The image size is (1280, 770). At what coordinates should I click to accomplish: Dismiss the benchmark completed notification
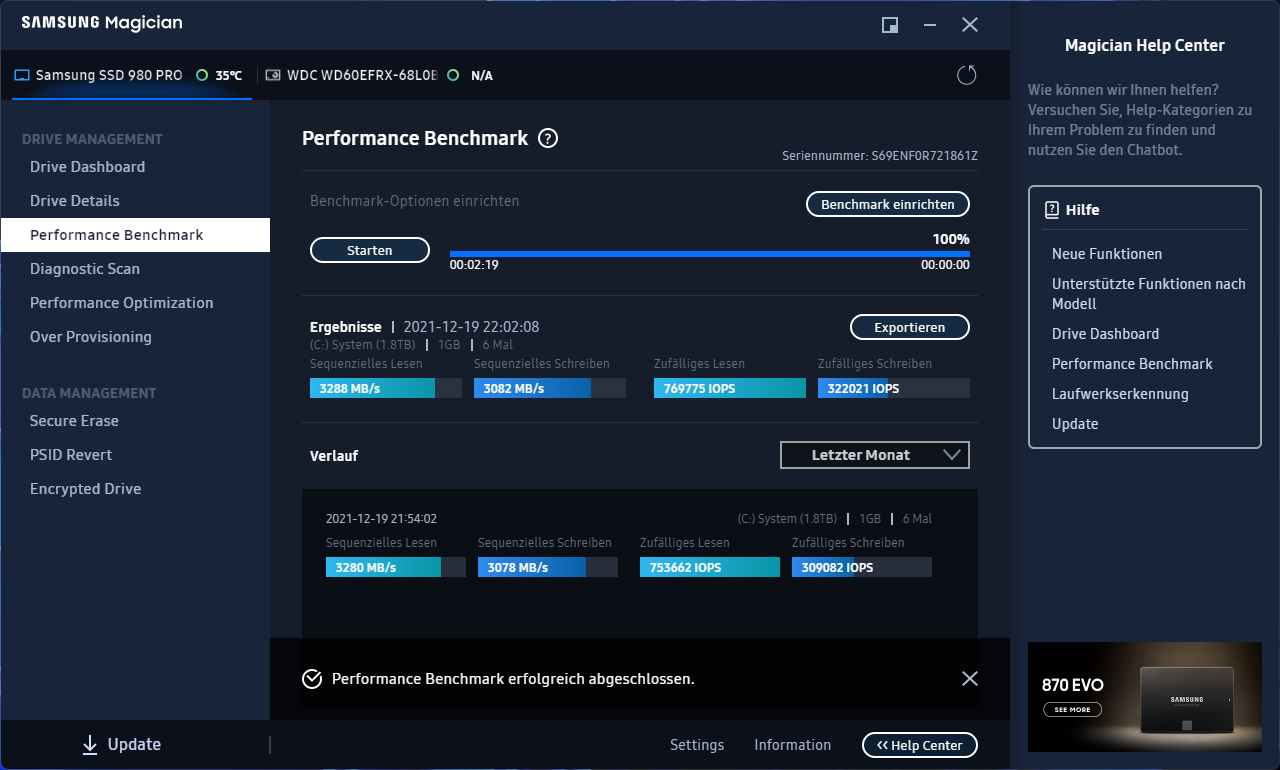(969, 678)
